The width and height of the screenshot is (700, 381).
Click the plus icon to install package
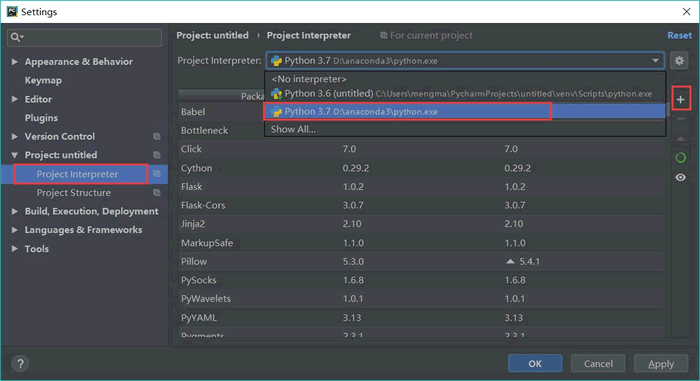pyautogui.click(x=680, y=100)
